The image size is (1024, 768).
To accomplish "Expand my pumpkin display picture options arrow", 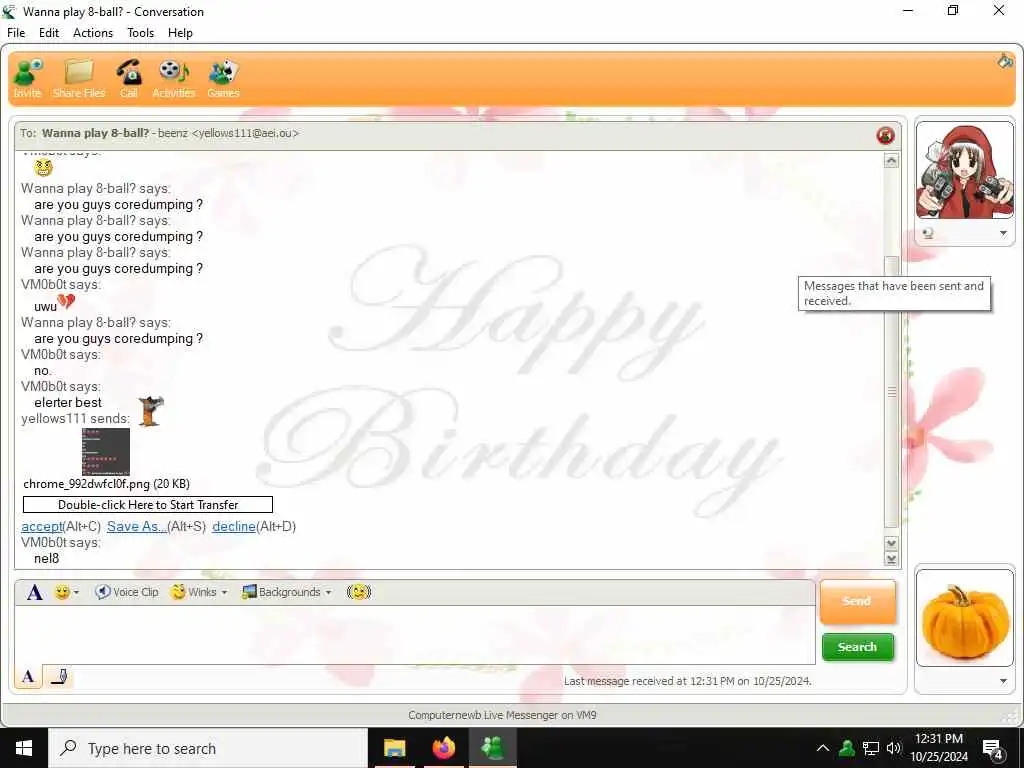I will (x=1003, y=681).
